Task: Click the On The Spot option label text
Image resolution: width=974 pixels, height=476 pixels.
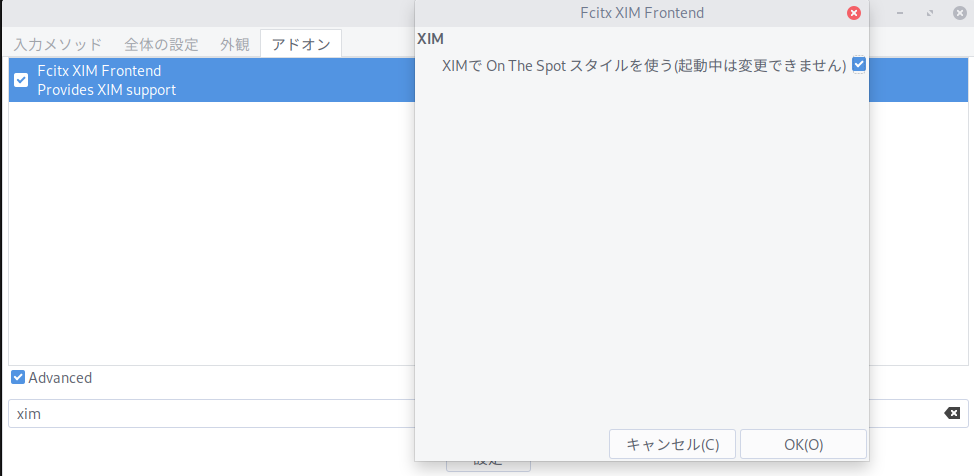Action: point(643,65)
